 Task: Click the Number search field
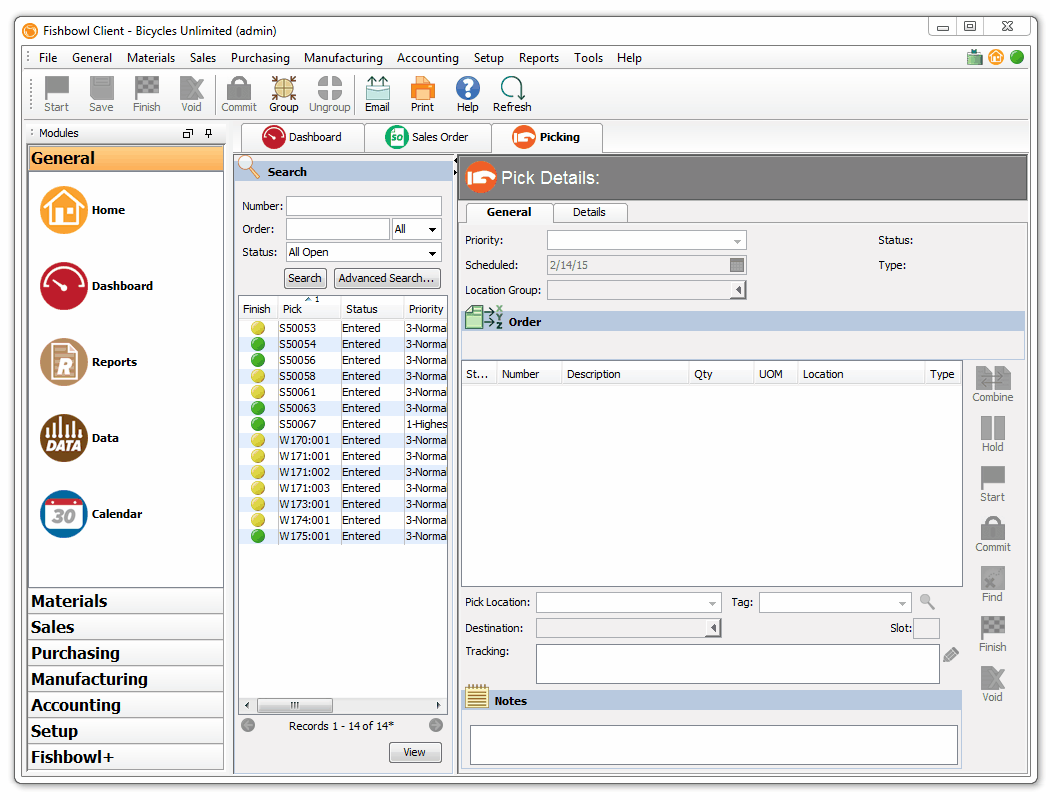364,206
